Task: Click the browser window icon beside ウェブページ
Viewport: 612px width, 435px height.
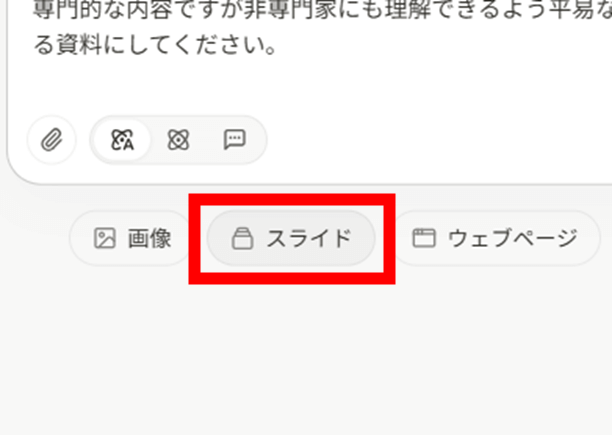Action: tap(424, 238)
